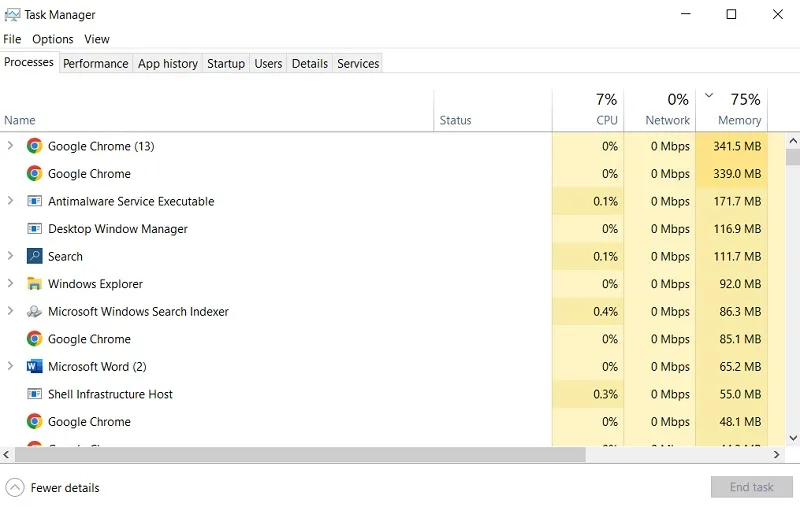This screenshot has width=800, height=507.
Task: Click the Google Chrome (13) icon
Action: coord(34,146)
